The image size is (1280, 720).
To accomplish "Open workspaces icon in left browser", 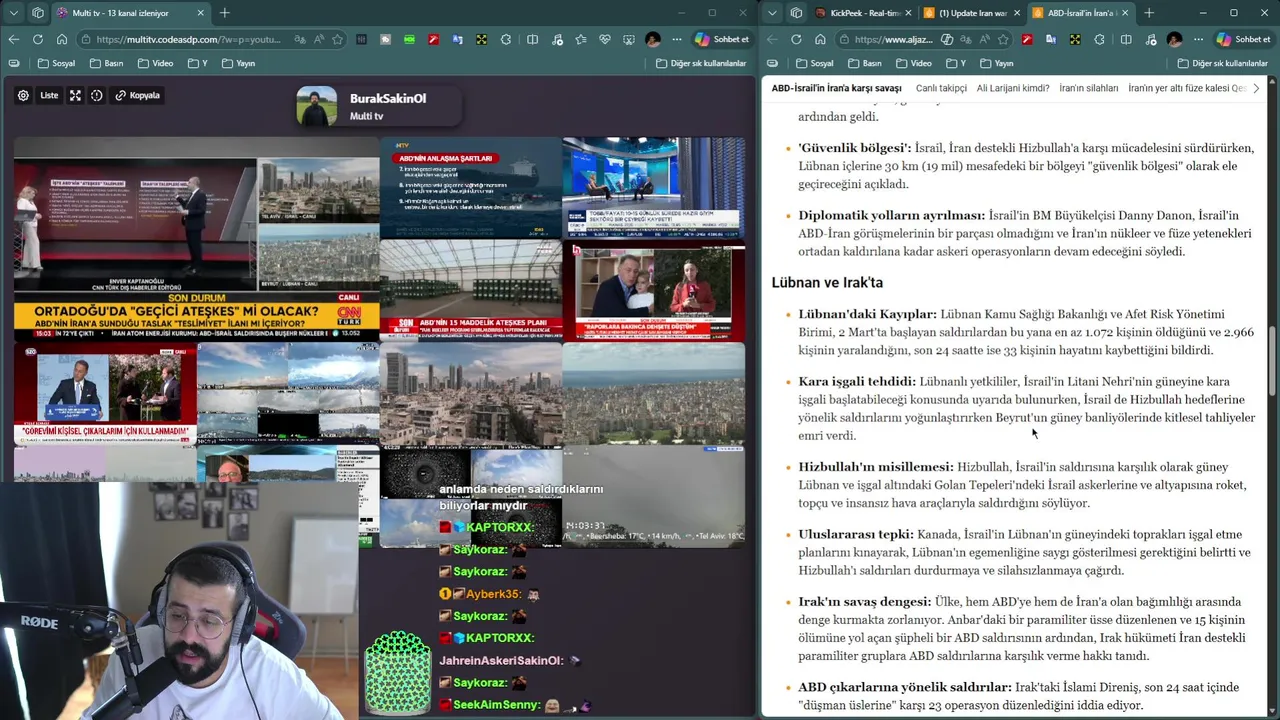I will (38, 13).
